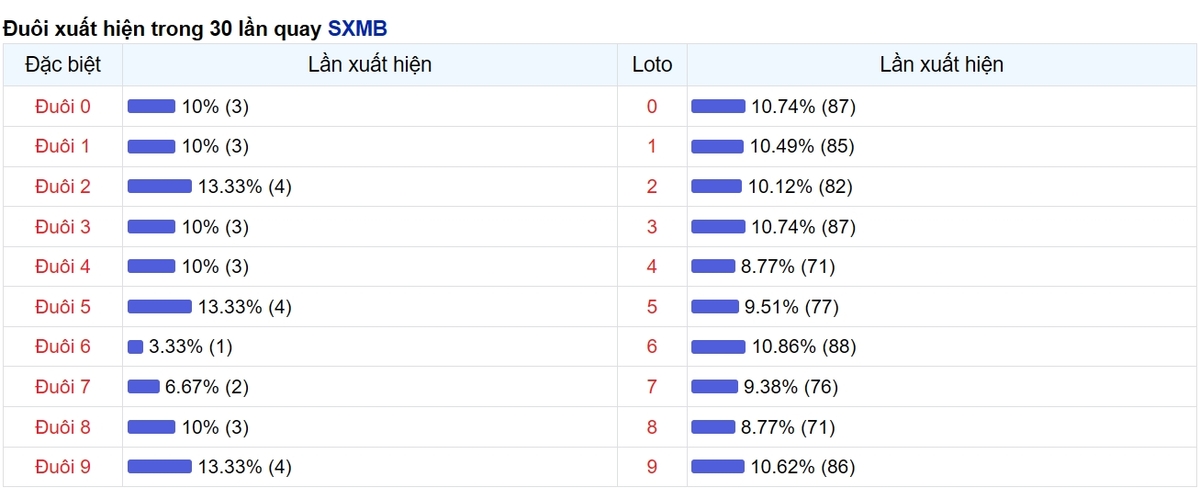Click the Loto 2 bar showing 10.12%
The width and height of the screenshot is (1200, 488).
click(x=717, y=186)
